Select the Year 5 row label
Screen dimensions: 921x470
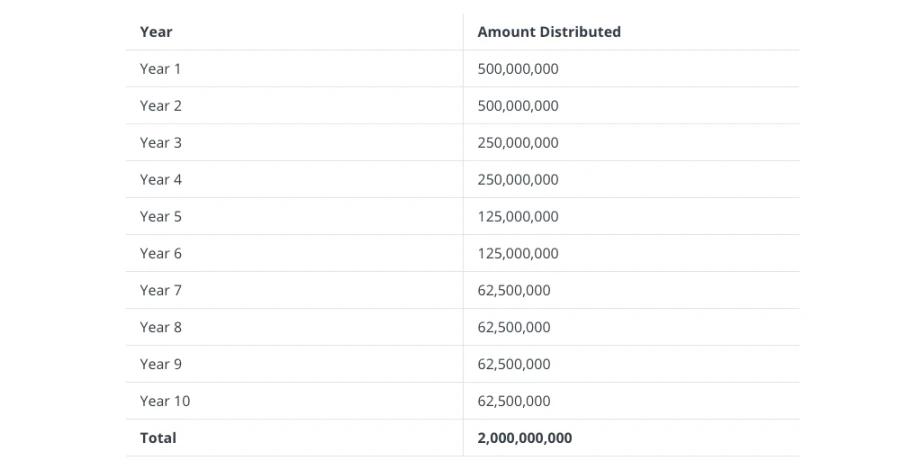coord(161,217)
